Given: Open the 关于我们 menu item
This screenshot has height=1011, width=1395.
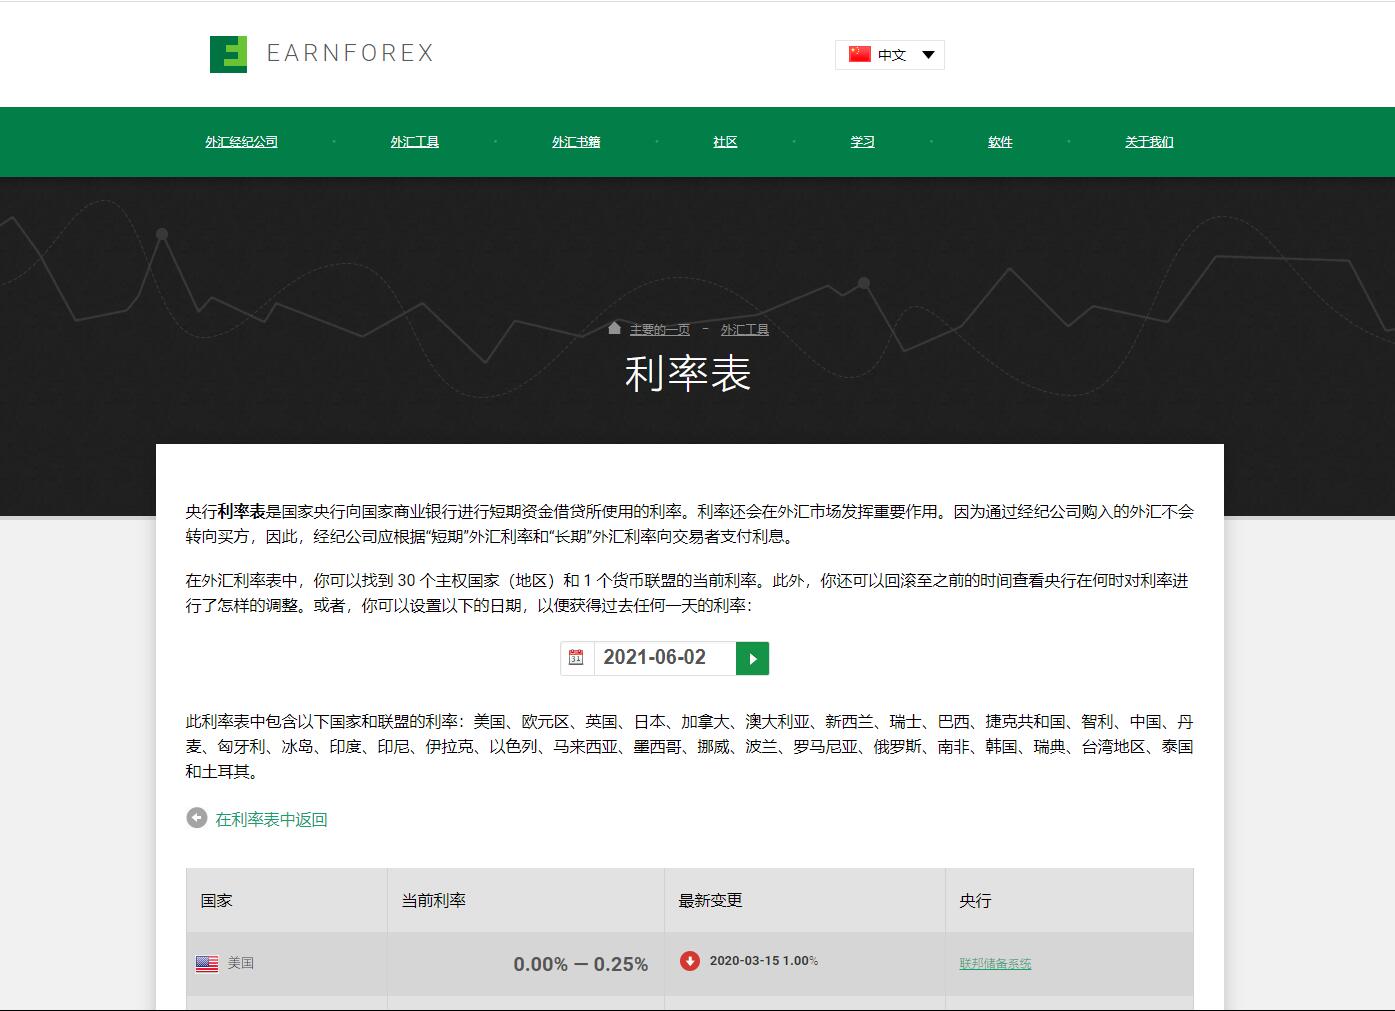Looking at the screenshot, I should 1149,142.
